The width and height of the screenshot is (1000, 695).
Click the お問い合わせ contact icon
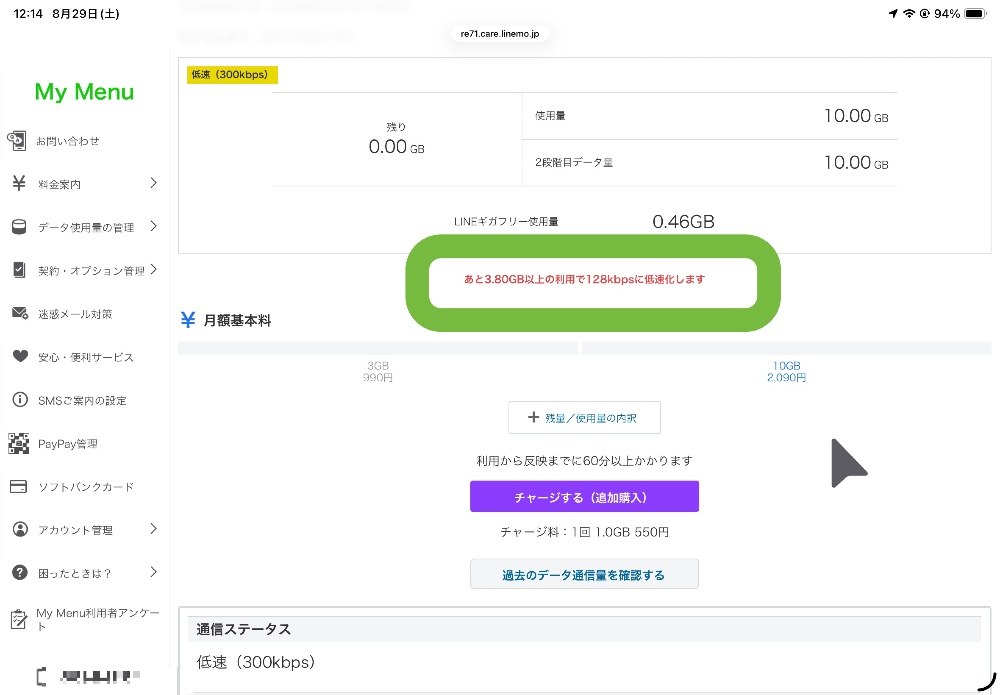17,140
